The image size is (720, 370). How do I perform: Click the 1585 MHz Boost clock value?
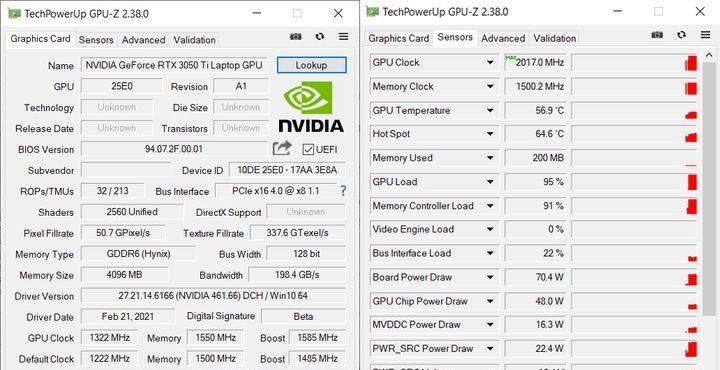317,337
